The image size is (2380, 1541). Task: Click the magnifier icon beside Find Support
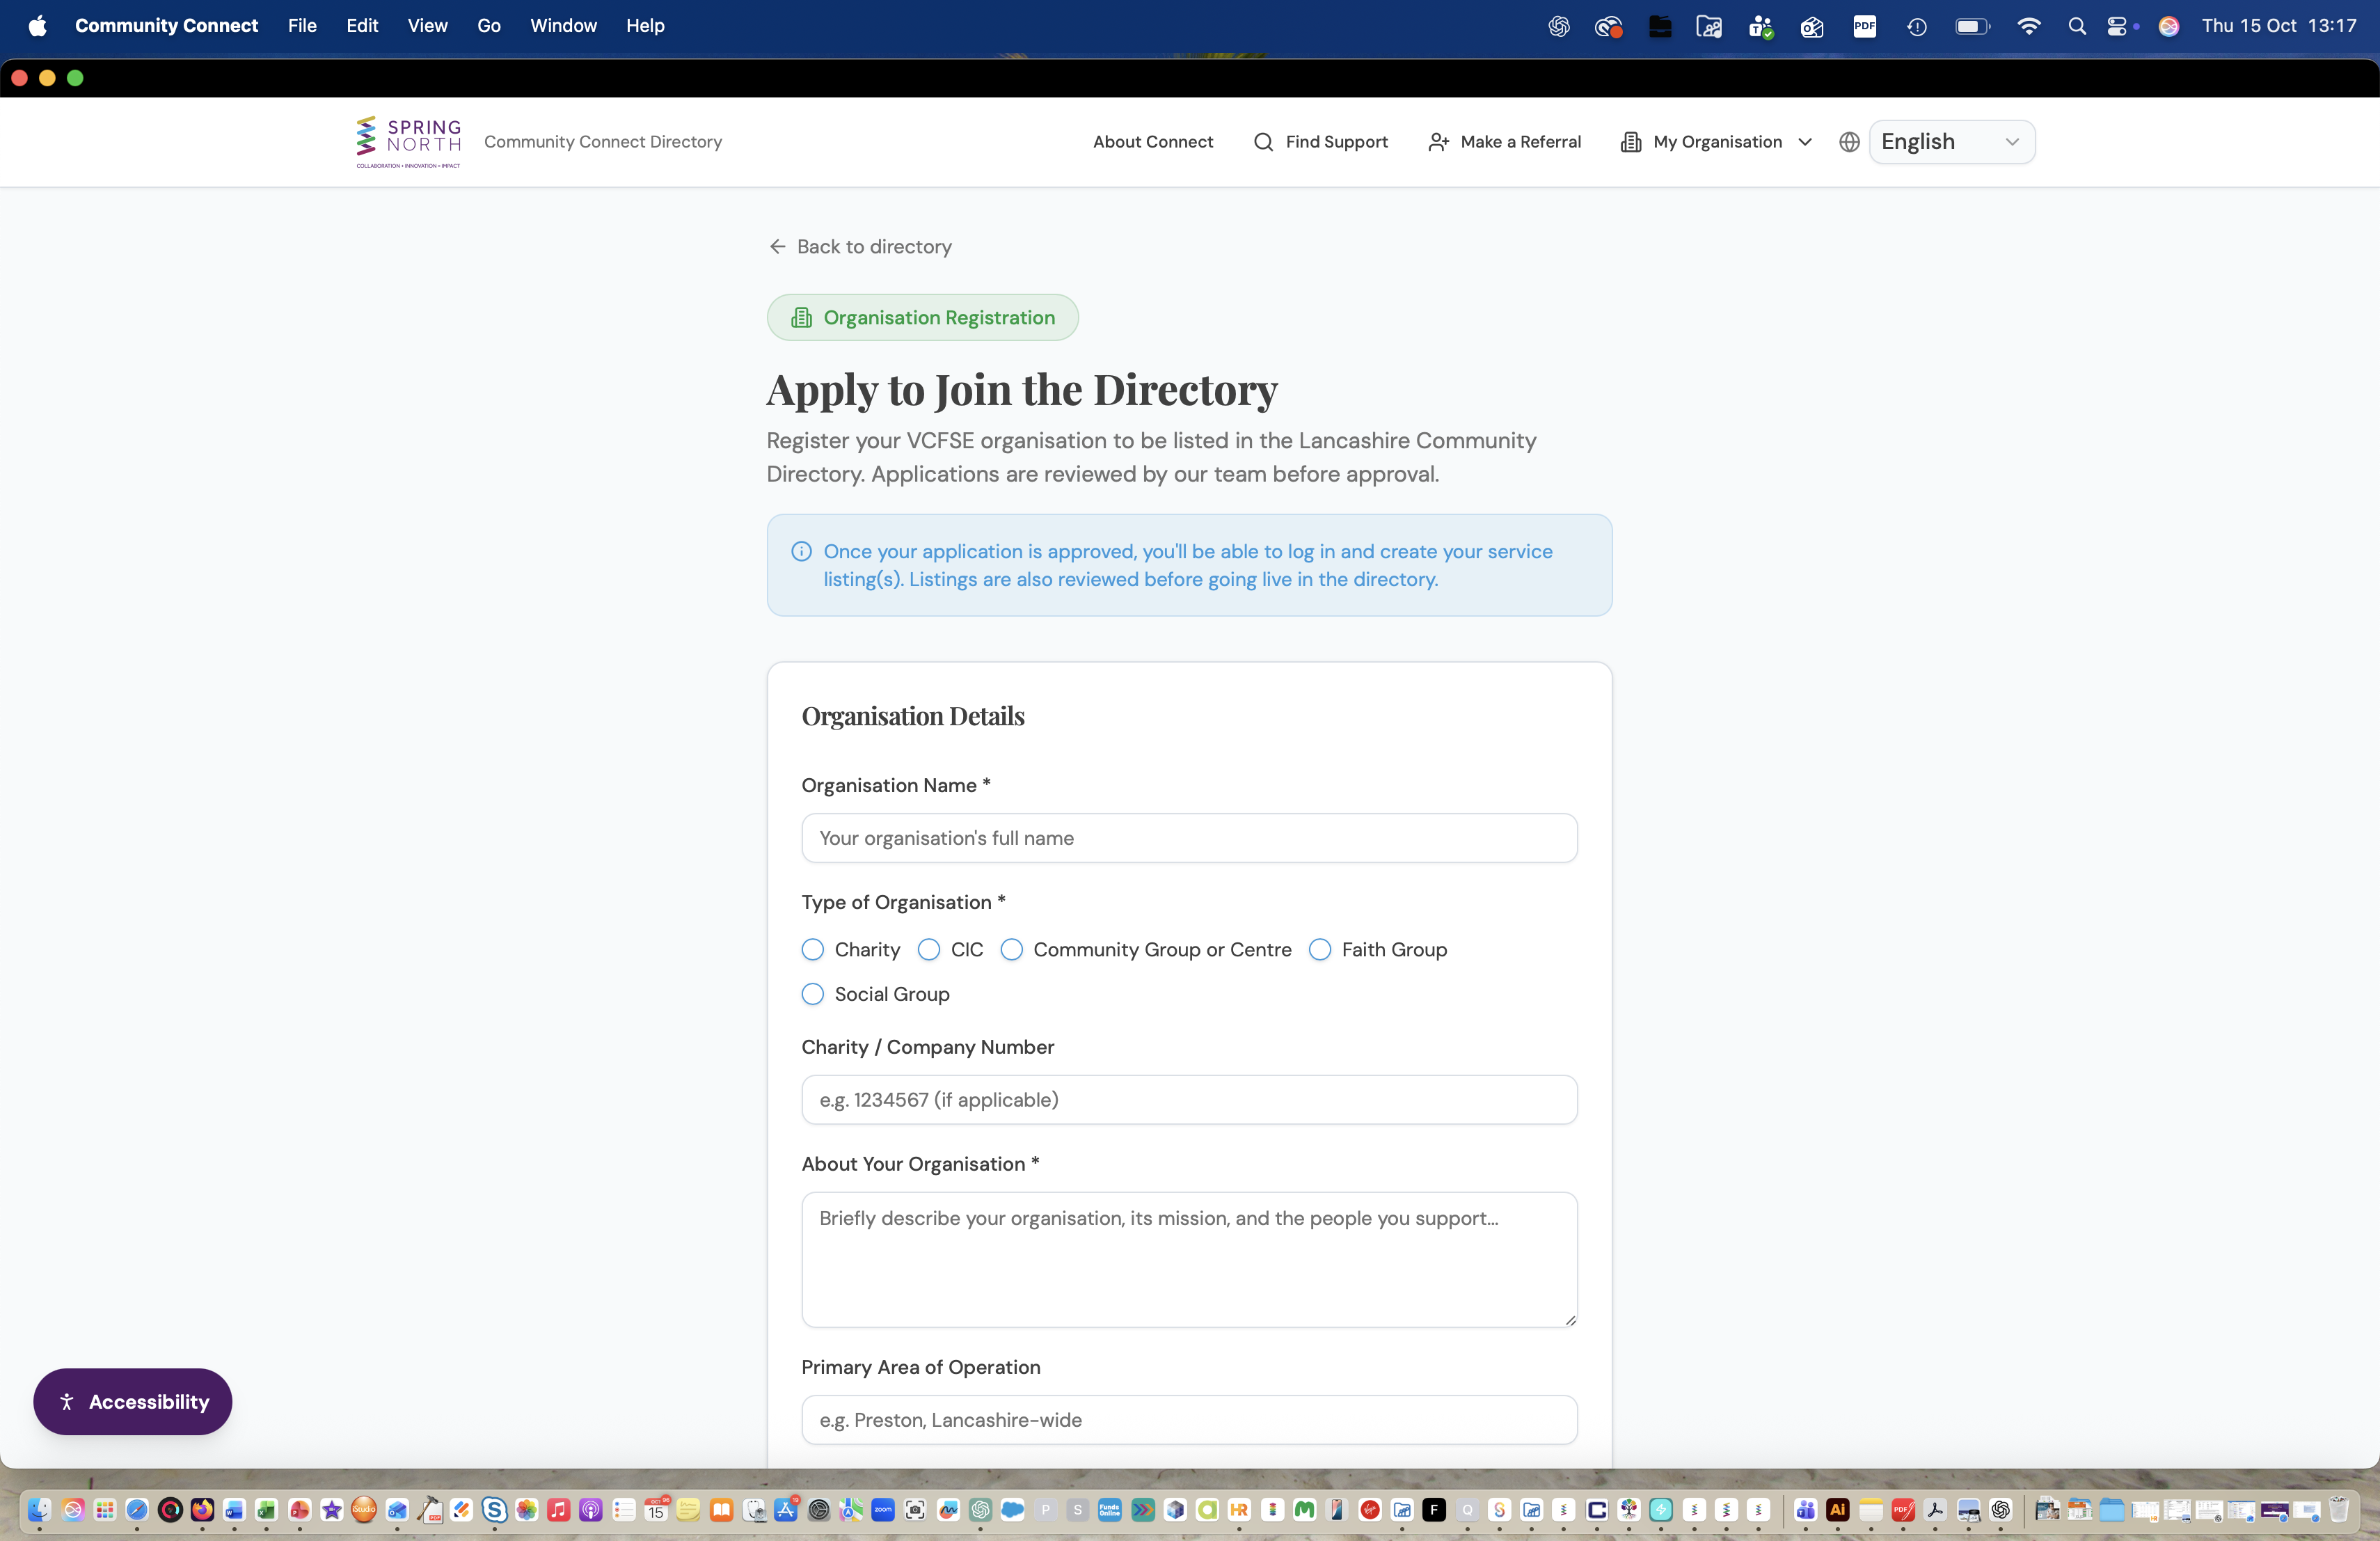[1263, 142]
